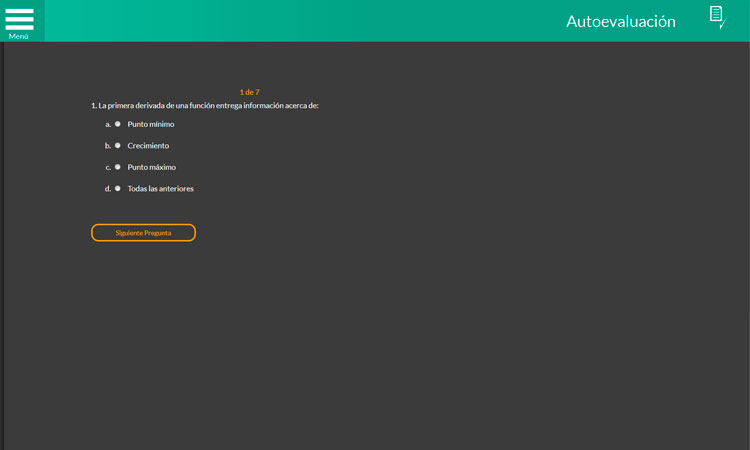Click the "1 de 7" progress counter

pos(249,92)
